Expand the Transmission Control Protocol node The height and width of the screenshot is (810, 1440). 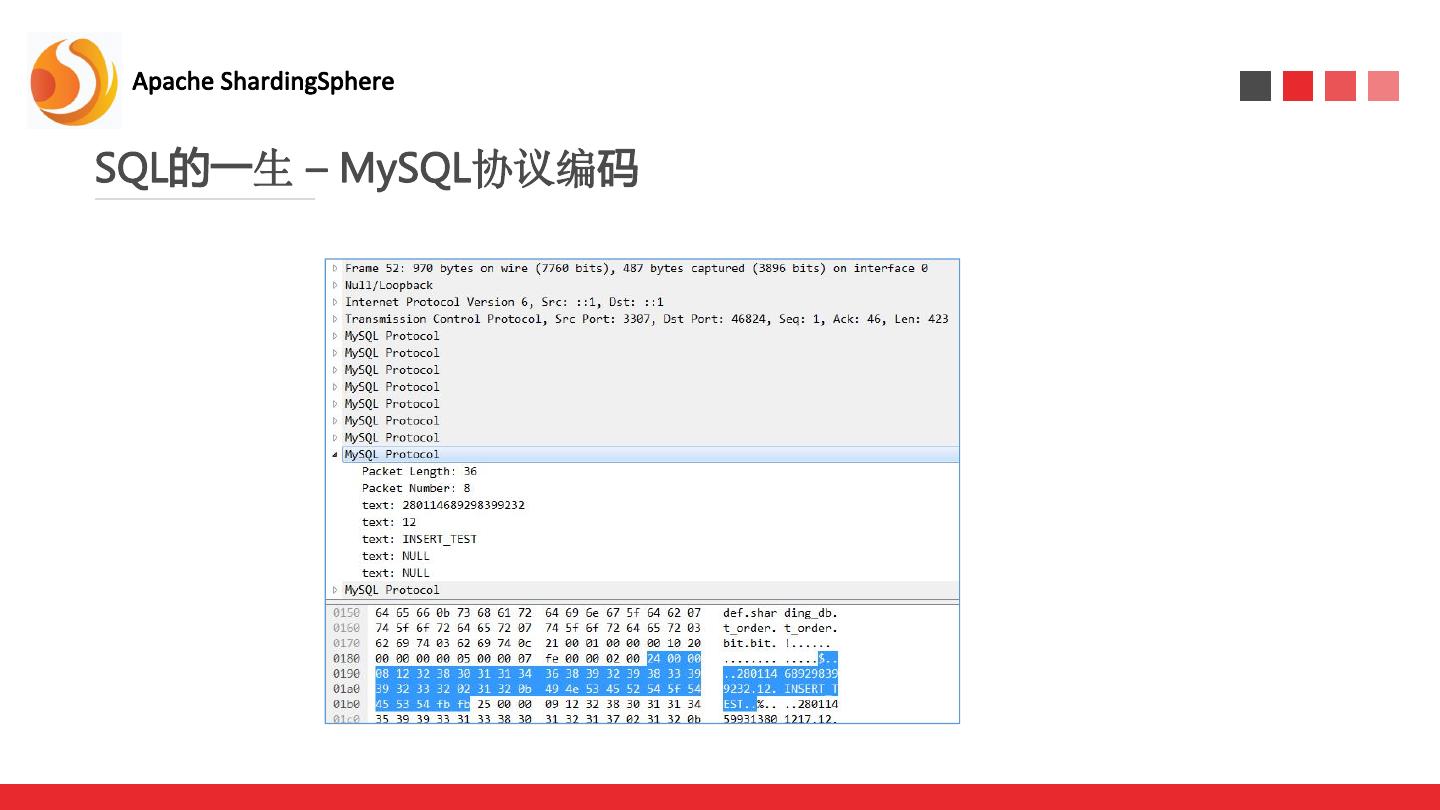335,319
